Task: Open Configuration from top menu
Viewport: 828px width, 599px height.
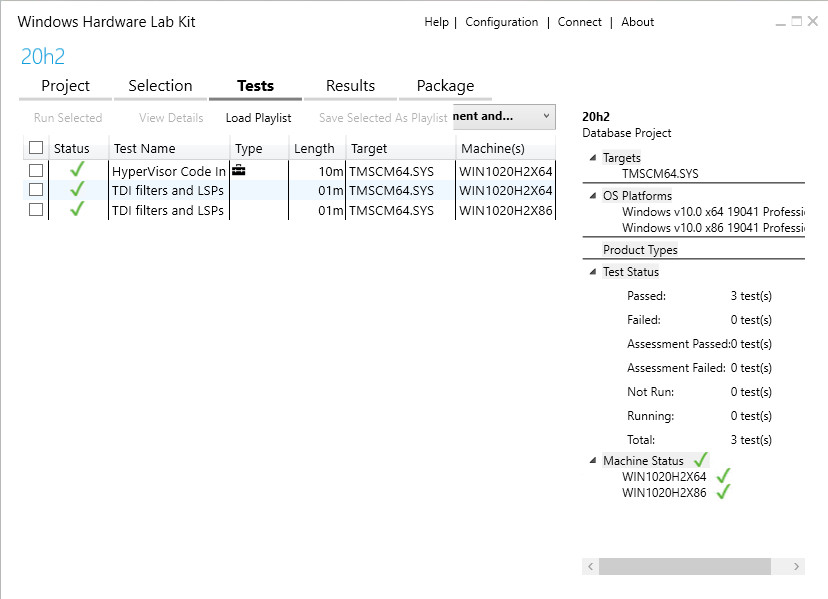Action: pos(502,22)
